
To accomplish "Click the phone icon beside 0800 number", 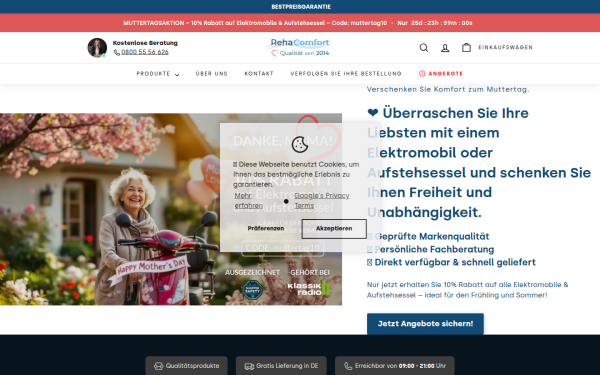I will tap(117, 52).
